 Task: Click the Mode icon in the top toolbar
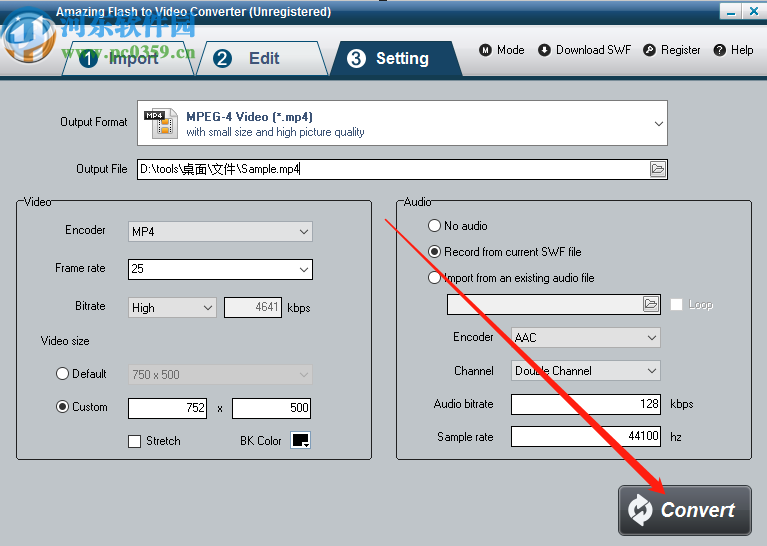485,50
